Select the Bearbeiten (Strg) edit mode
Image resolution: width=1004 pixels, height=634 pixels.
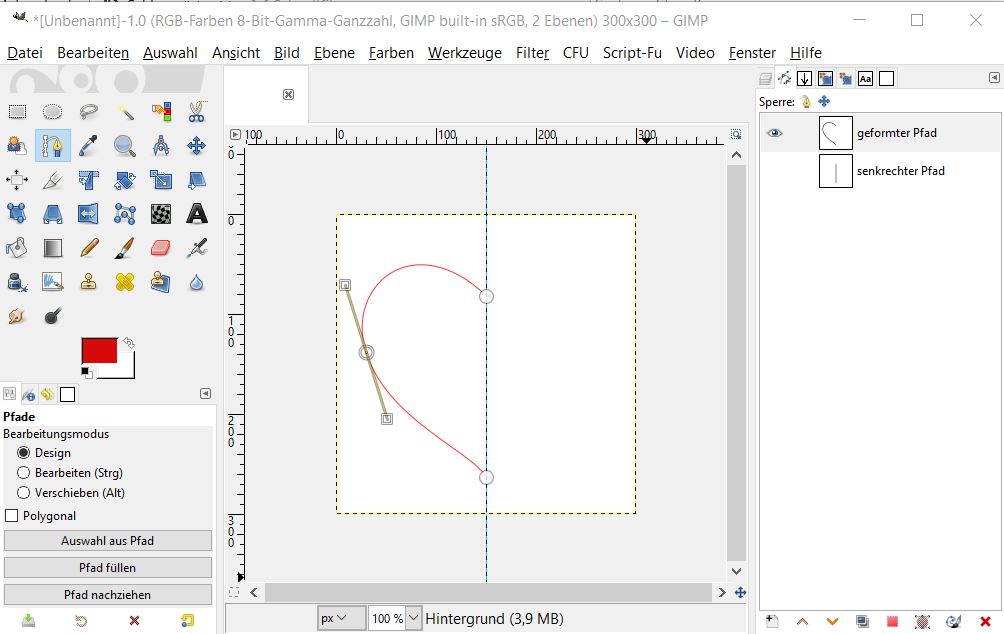24,473
